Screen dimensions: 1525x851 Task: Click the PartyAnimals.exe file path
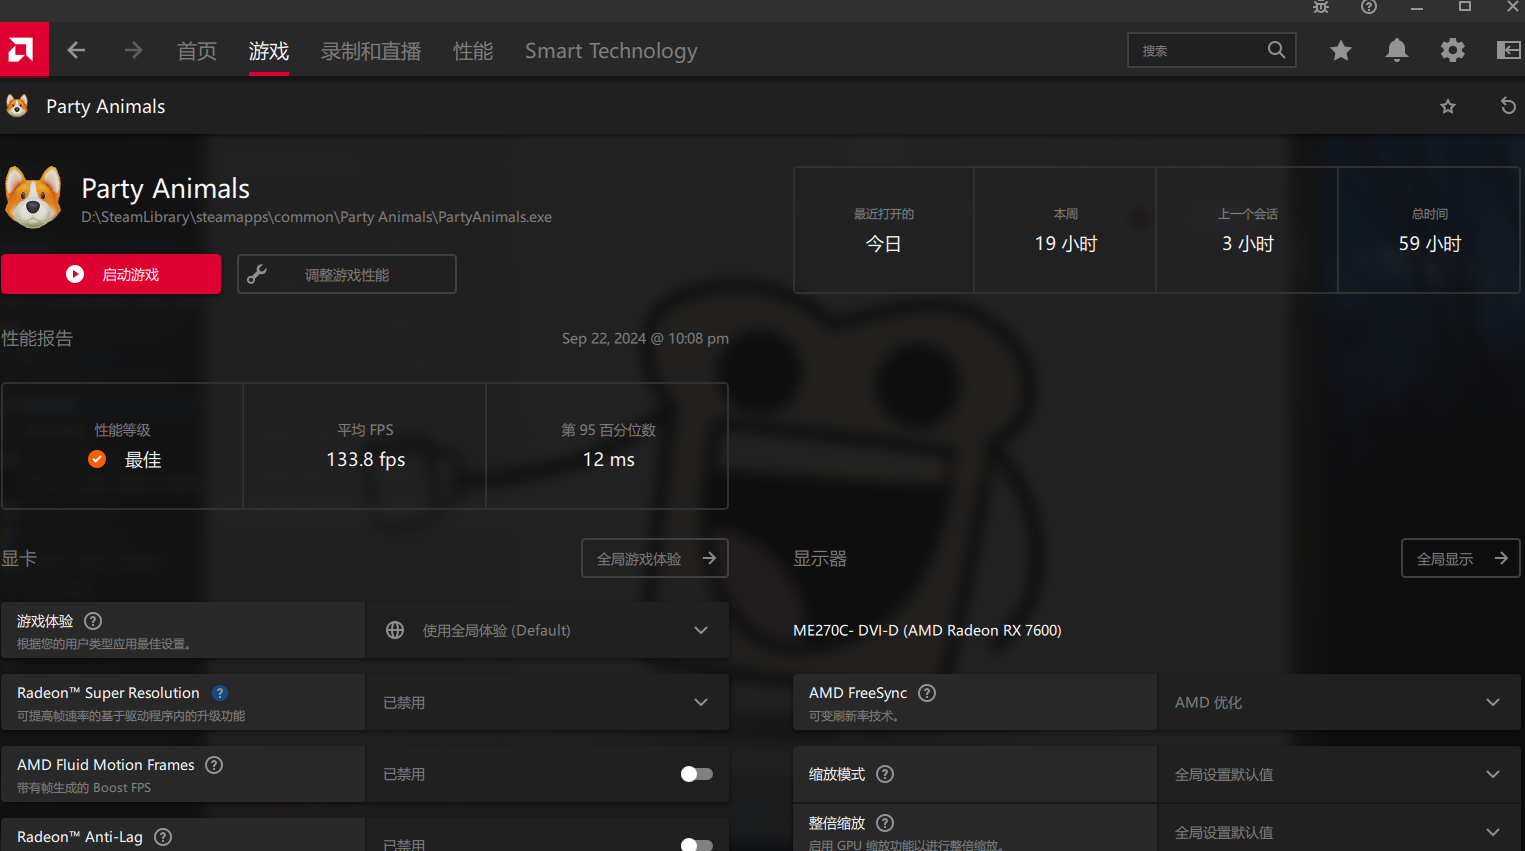tap(317, 217)
